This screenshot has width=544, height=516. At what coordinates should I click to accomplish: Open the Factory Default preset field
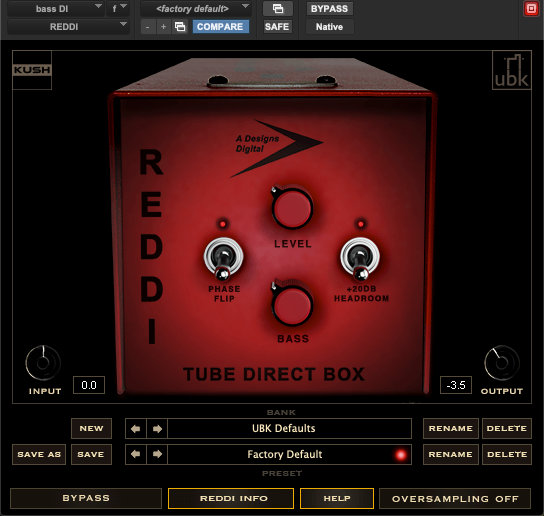(x=289, y=454)
